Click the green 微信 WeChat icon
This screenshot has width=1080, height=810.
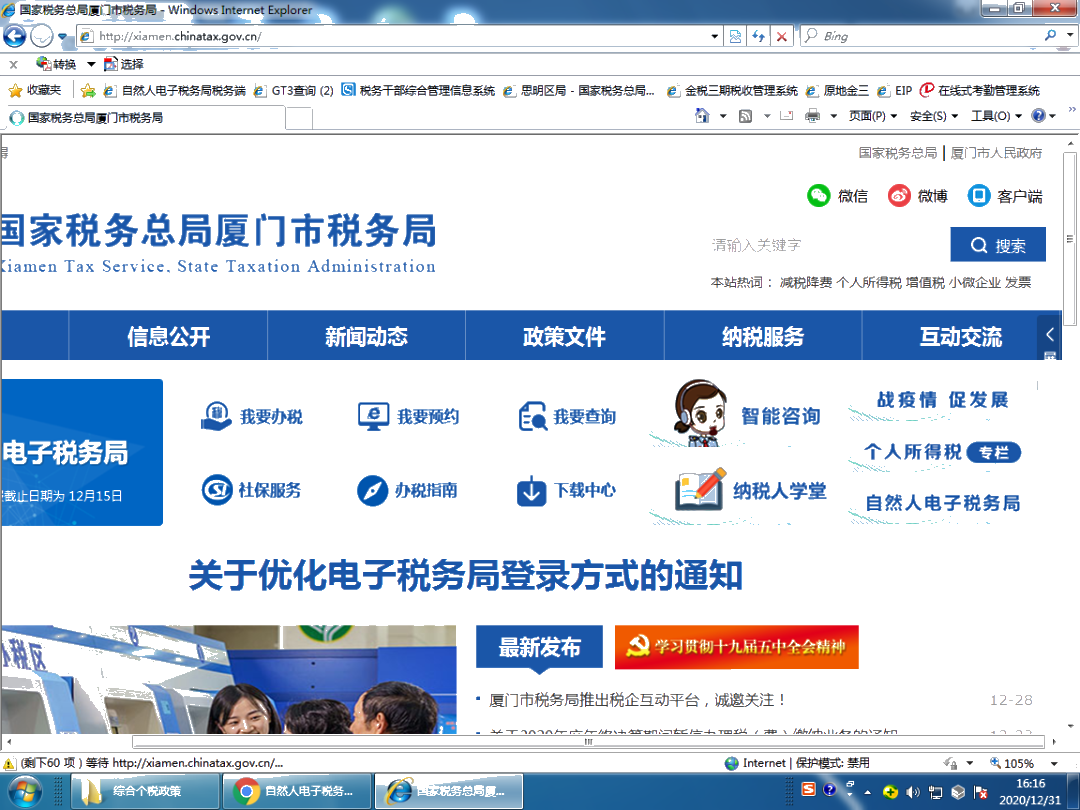tap(820, 195)
